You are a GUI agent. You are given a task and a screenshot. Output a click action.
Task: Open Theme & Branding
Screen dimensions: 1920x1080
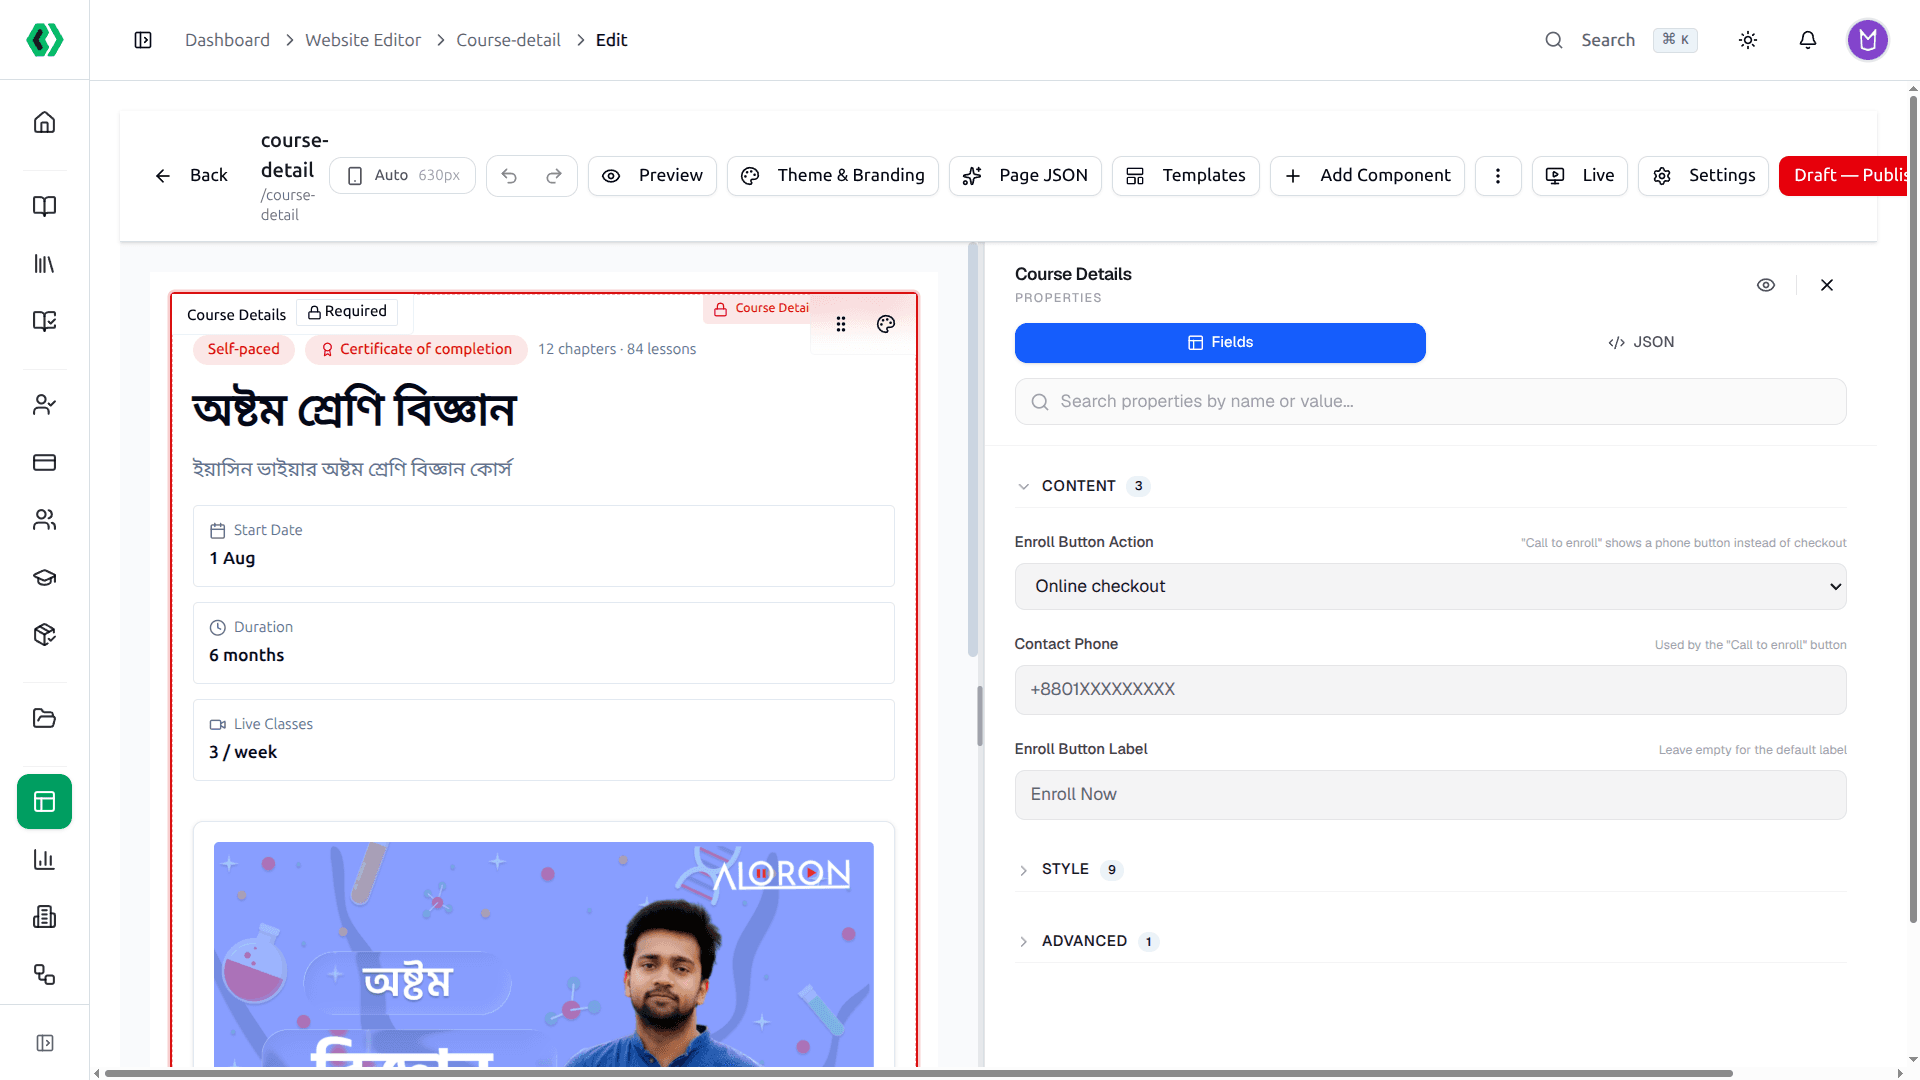(x=832, y=176)
